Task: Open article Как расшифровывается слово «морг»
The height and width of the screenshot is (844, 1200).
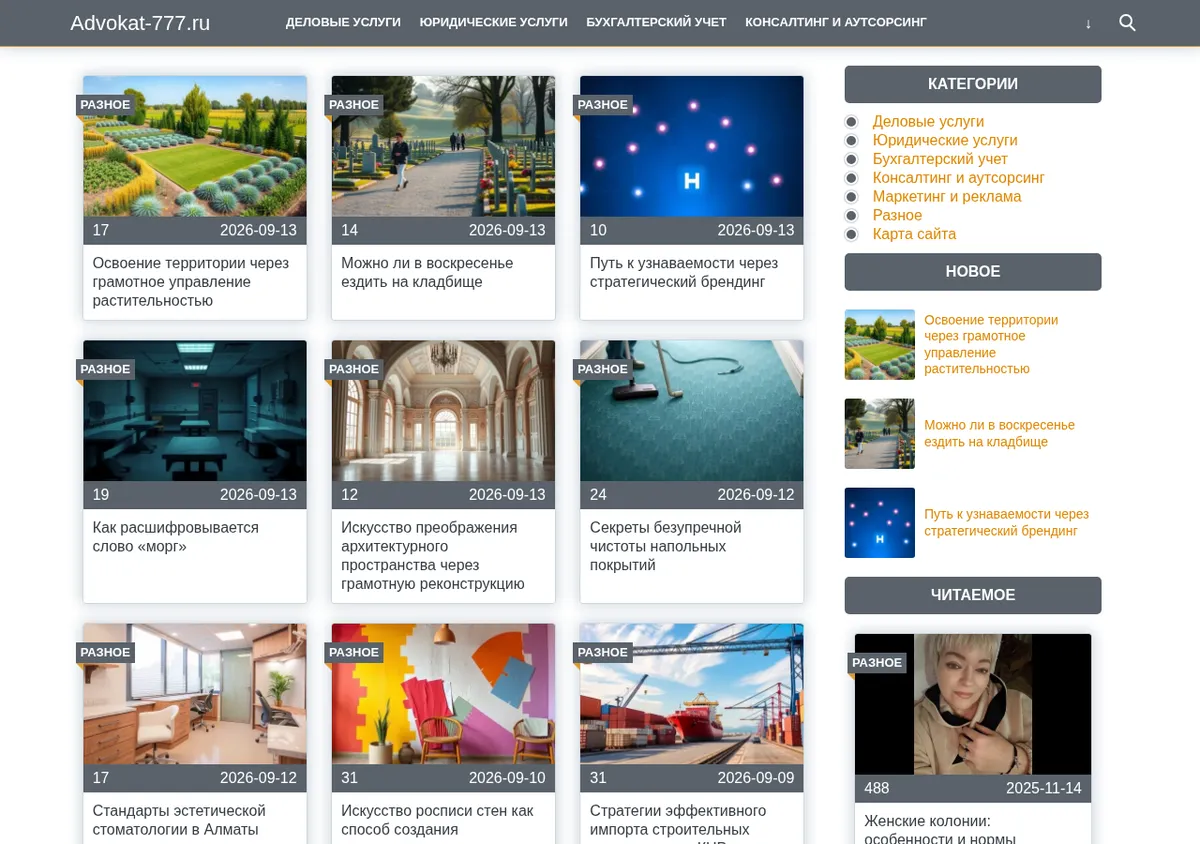Action: click(x=176, y=537)
